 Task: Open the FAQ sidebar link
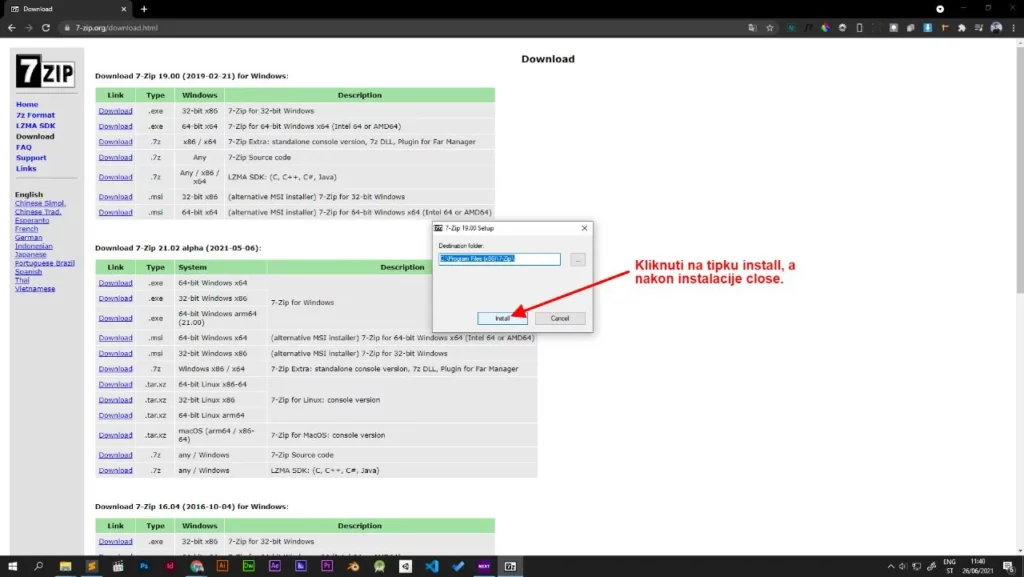click(24, 147)
